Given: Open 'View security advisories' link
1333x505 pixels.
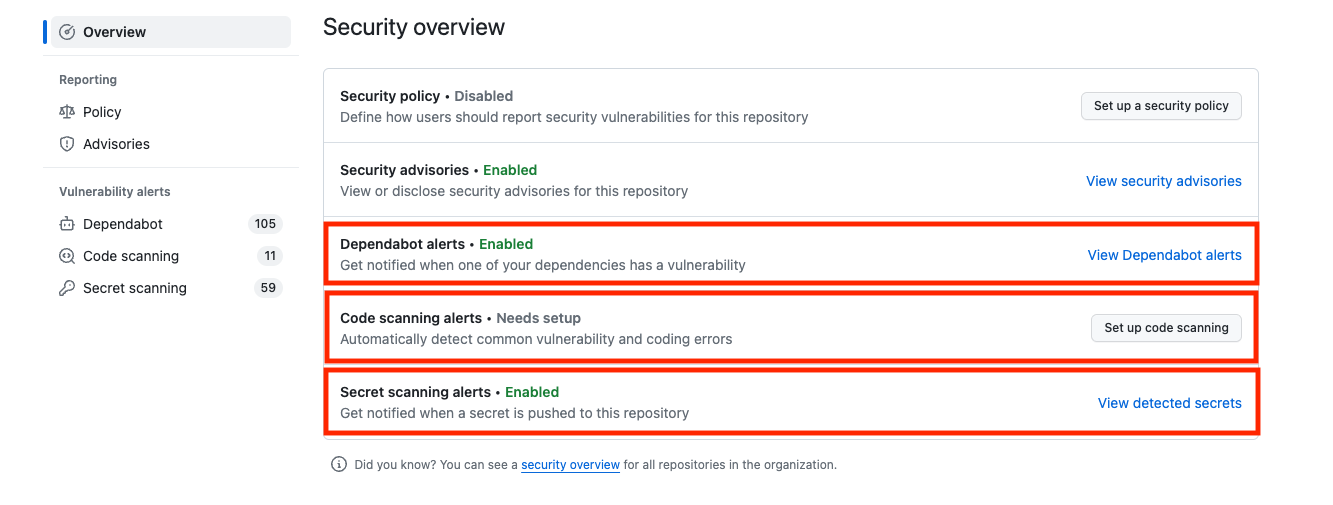Looking at the screenshot, I should [1164, 181].
